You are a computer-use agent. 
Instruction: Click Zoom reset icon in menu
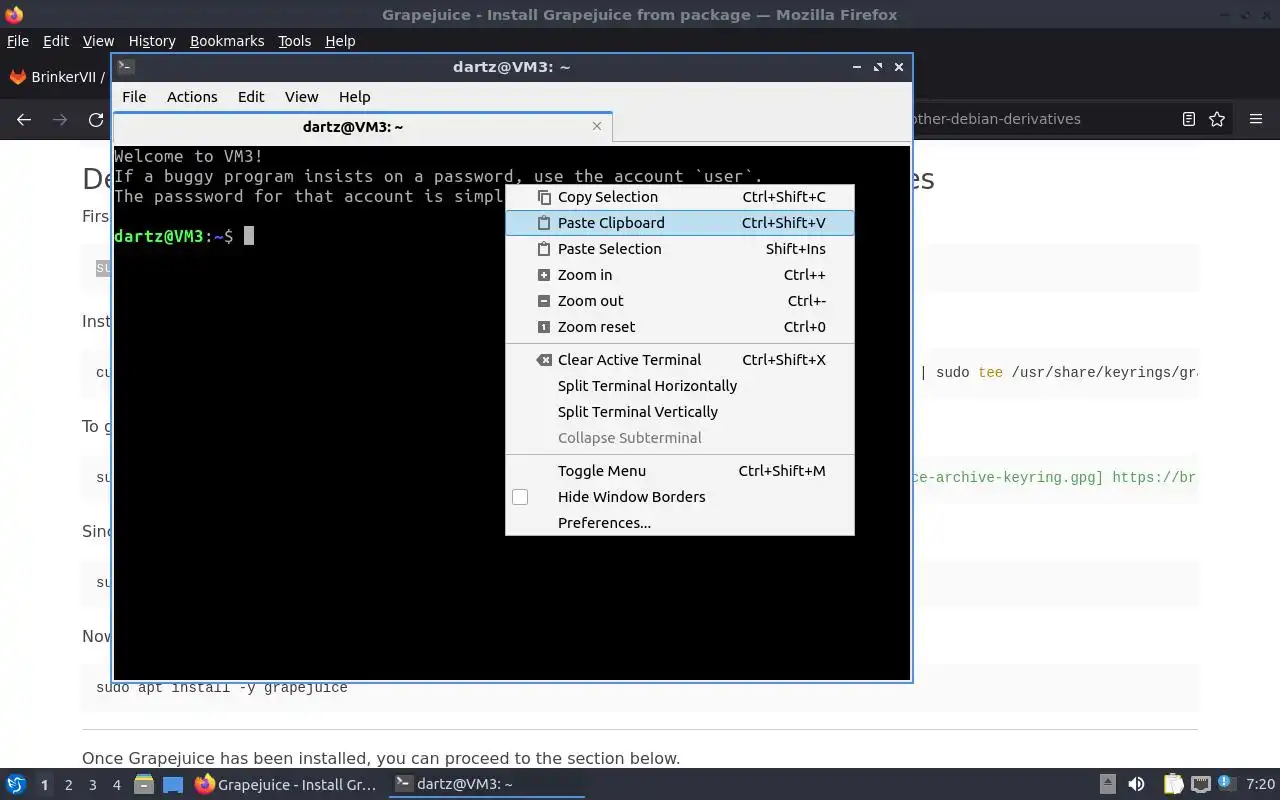[x=544, y=327]
